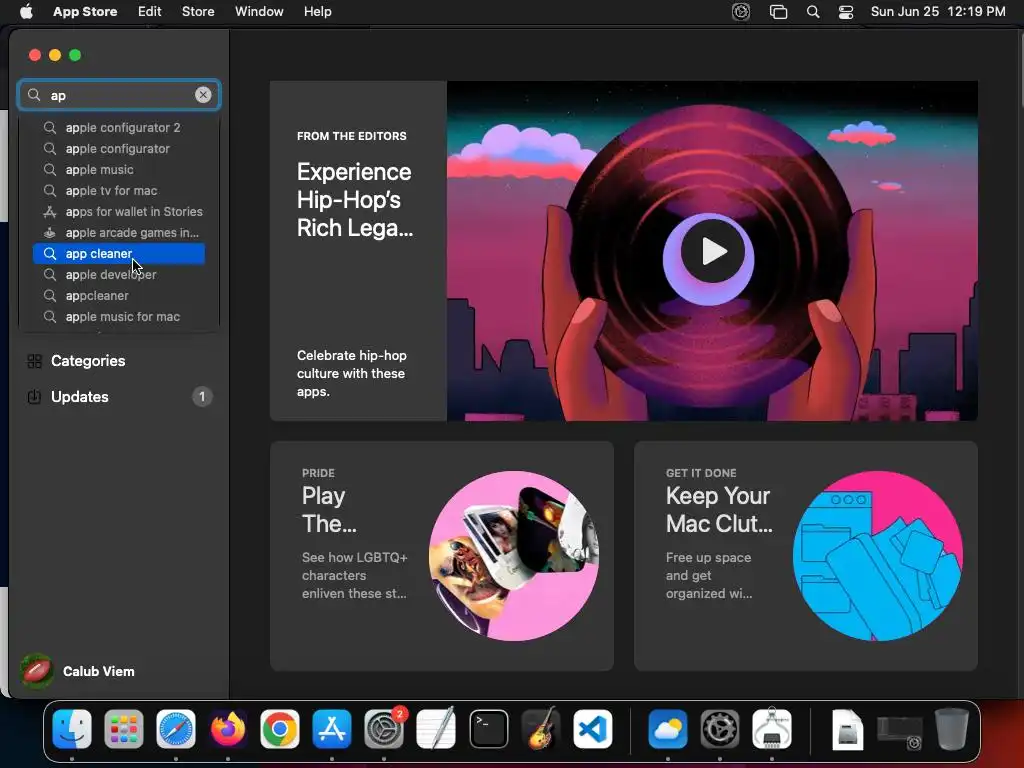Click the App Store icon in the Dock

click(x=332, y=729)
